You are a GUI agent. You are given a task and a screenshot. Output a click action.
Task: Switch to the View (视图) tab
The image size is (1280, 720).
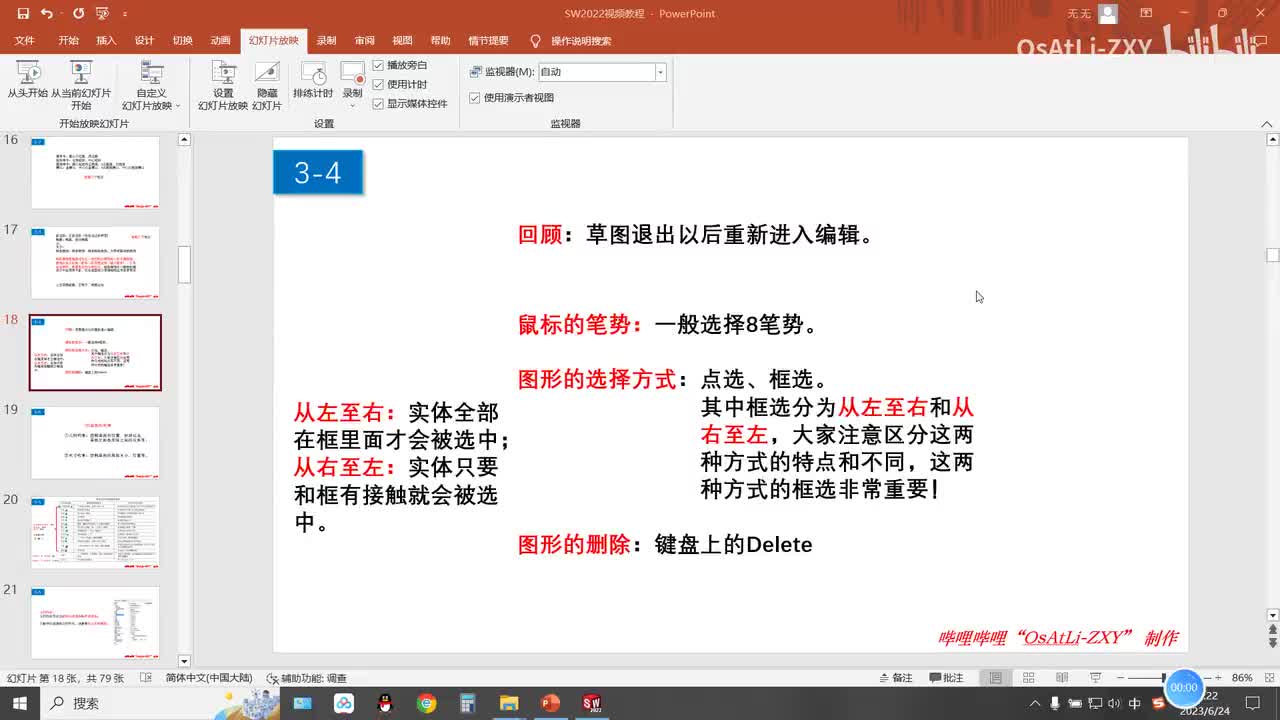[402, 41]
